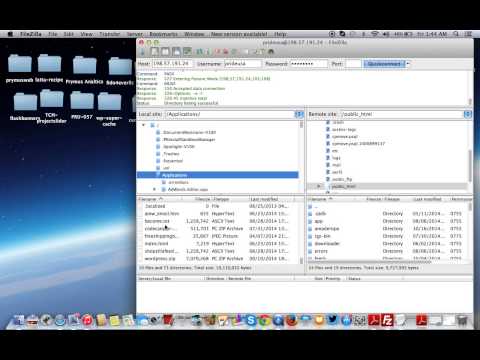Open the Server menu
Screen dimensions: 480x360
tap(135, 34)
